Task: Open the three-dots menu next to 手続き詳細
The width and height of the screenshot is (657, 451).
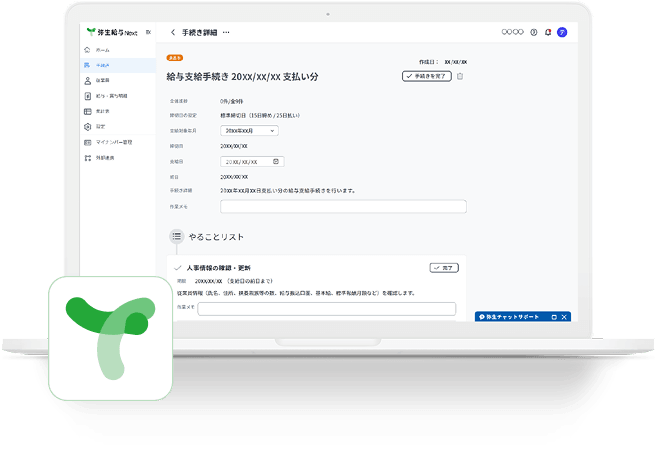Action: [226, 32]
